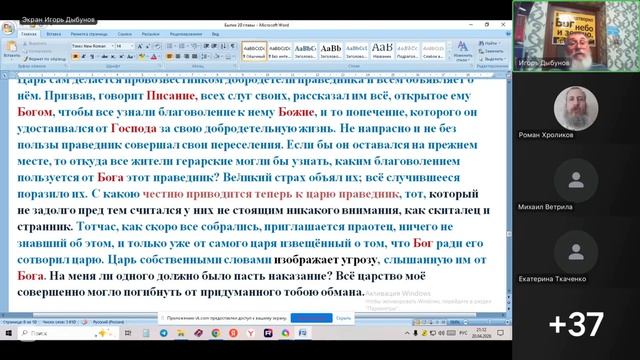The height and width of the screenshot is (360, 640).
Task: Switch to the Вставка ribbon tab
Action: [53, 34]
